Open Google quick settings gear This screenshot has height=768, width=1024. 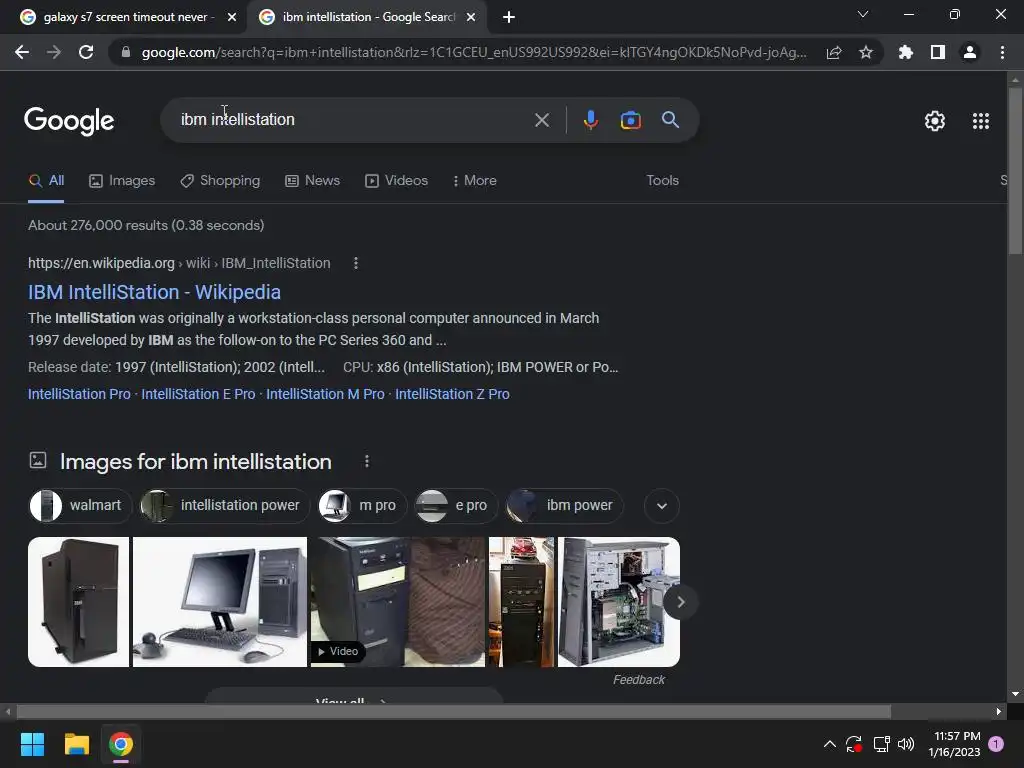coord(935,121)
